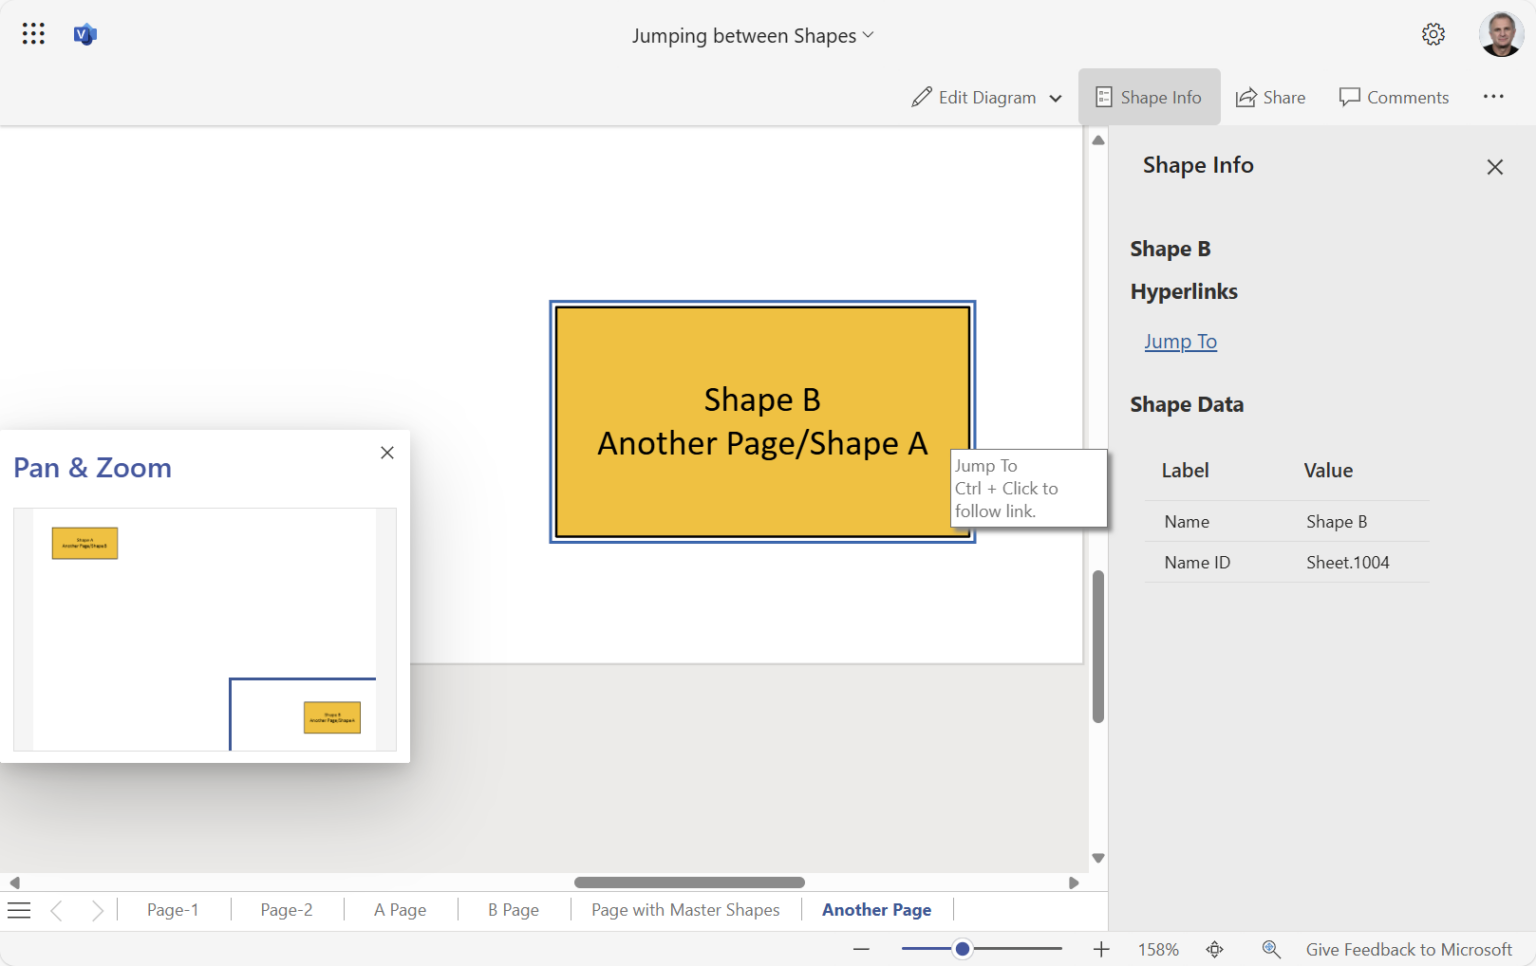Open the all-pages hamburger menu
This screenshot has height=966, width=1536.
19,909
